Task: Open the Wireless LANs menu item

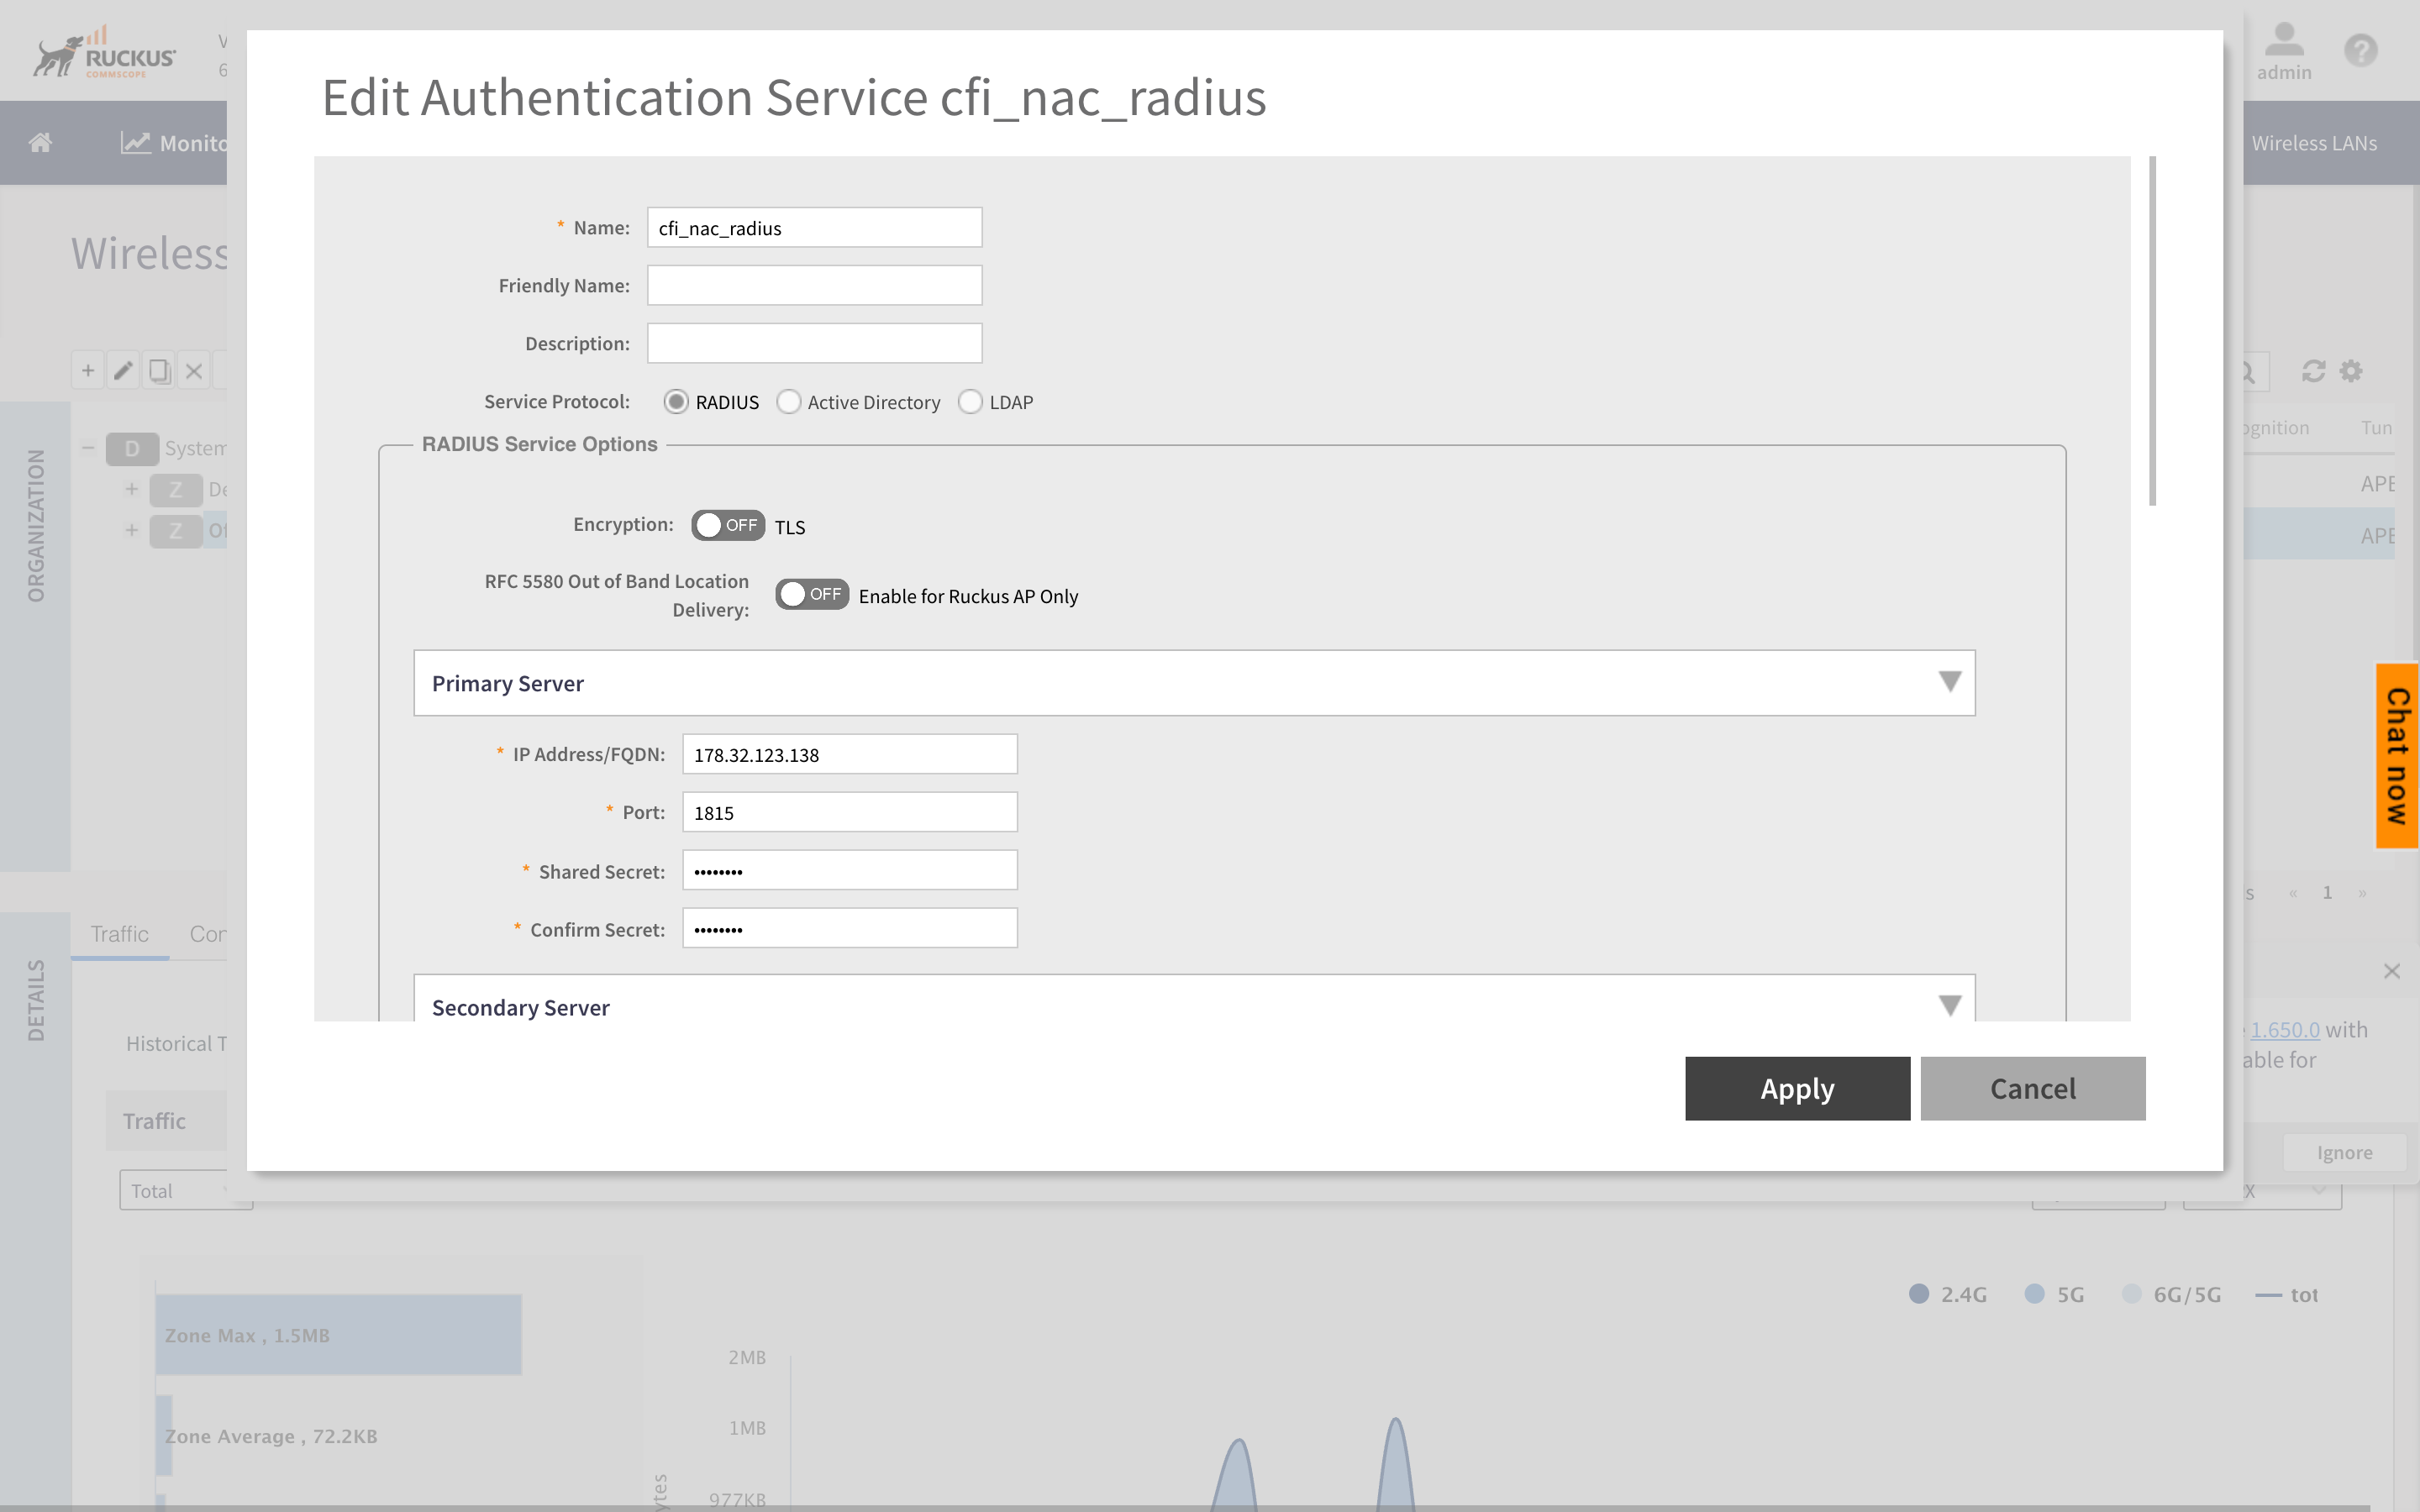Action: tap(2313, 143)
